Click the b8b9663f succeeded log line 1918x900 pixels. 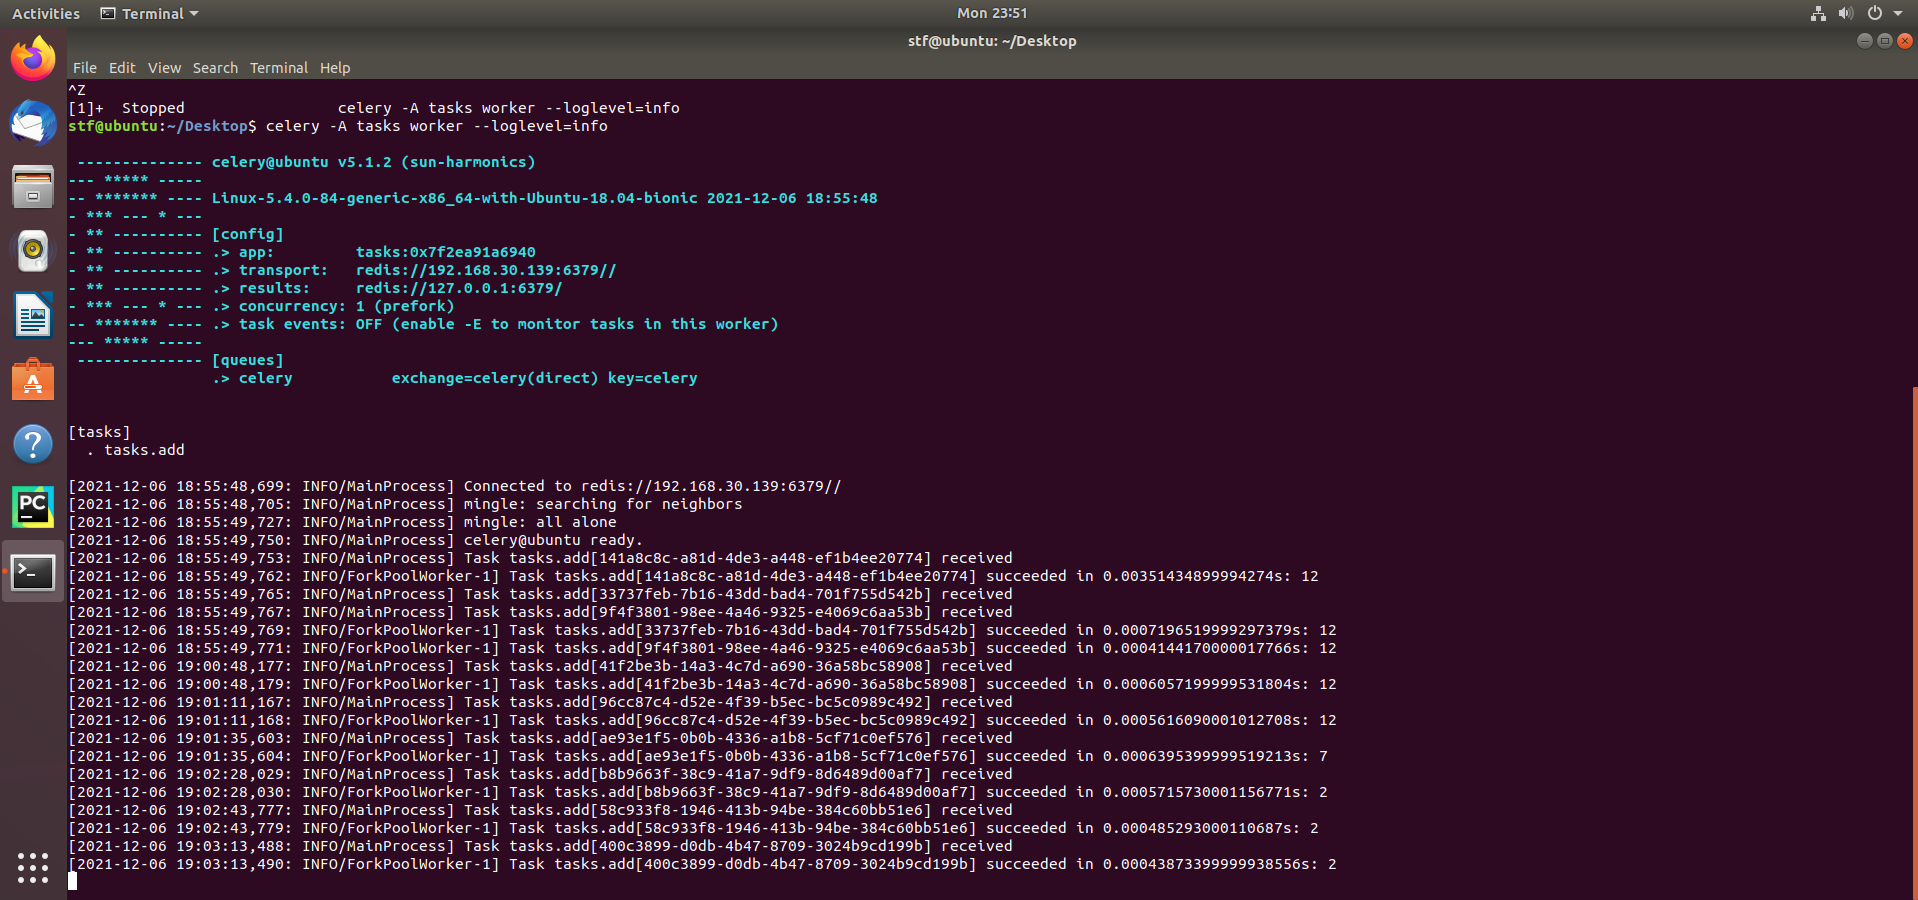click(698, 792)
